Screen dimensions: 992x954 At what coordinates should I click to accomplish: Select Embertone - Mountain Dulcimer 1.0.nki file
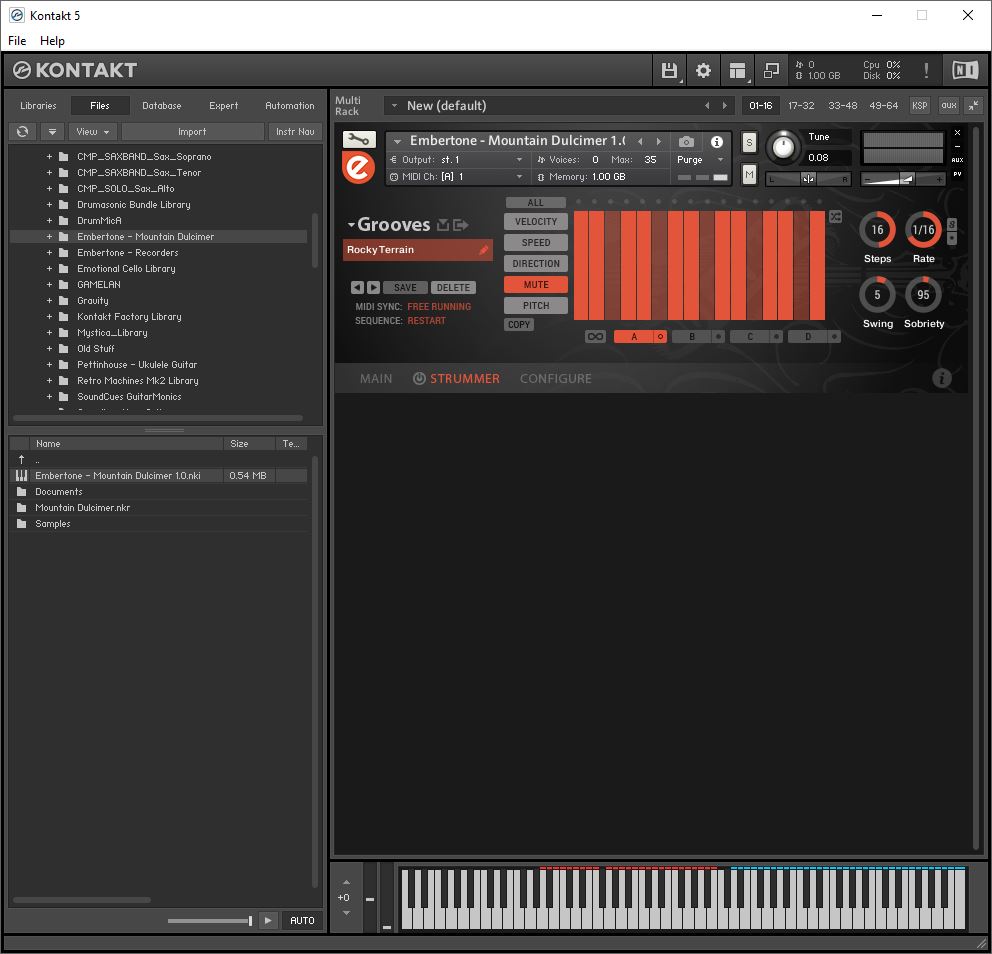pos(159,476)
